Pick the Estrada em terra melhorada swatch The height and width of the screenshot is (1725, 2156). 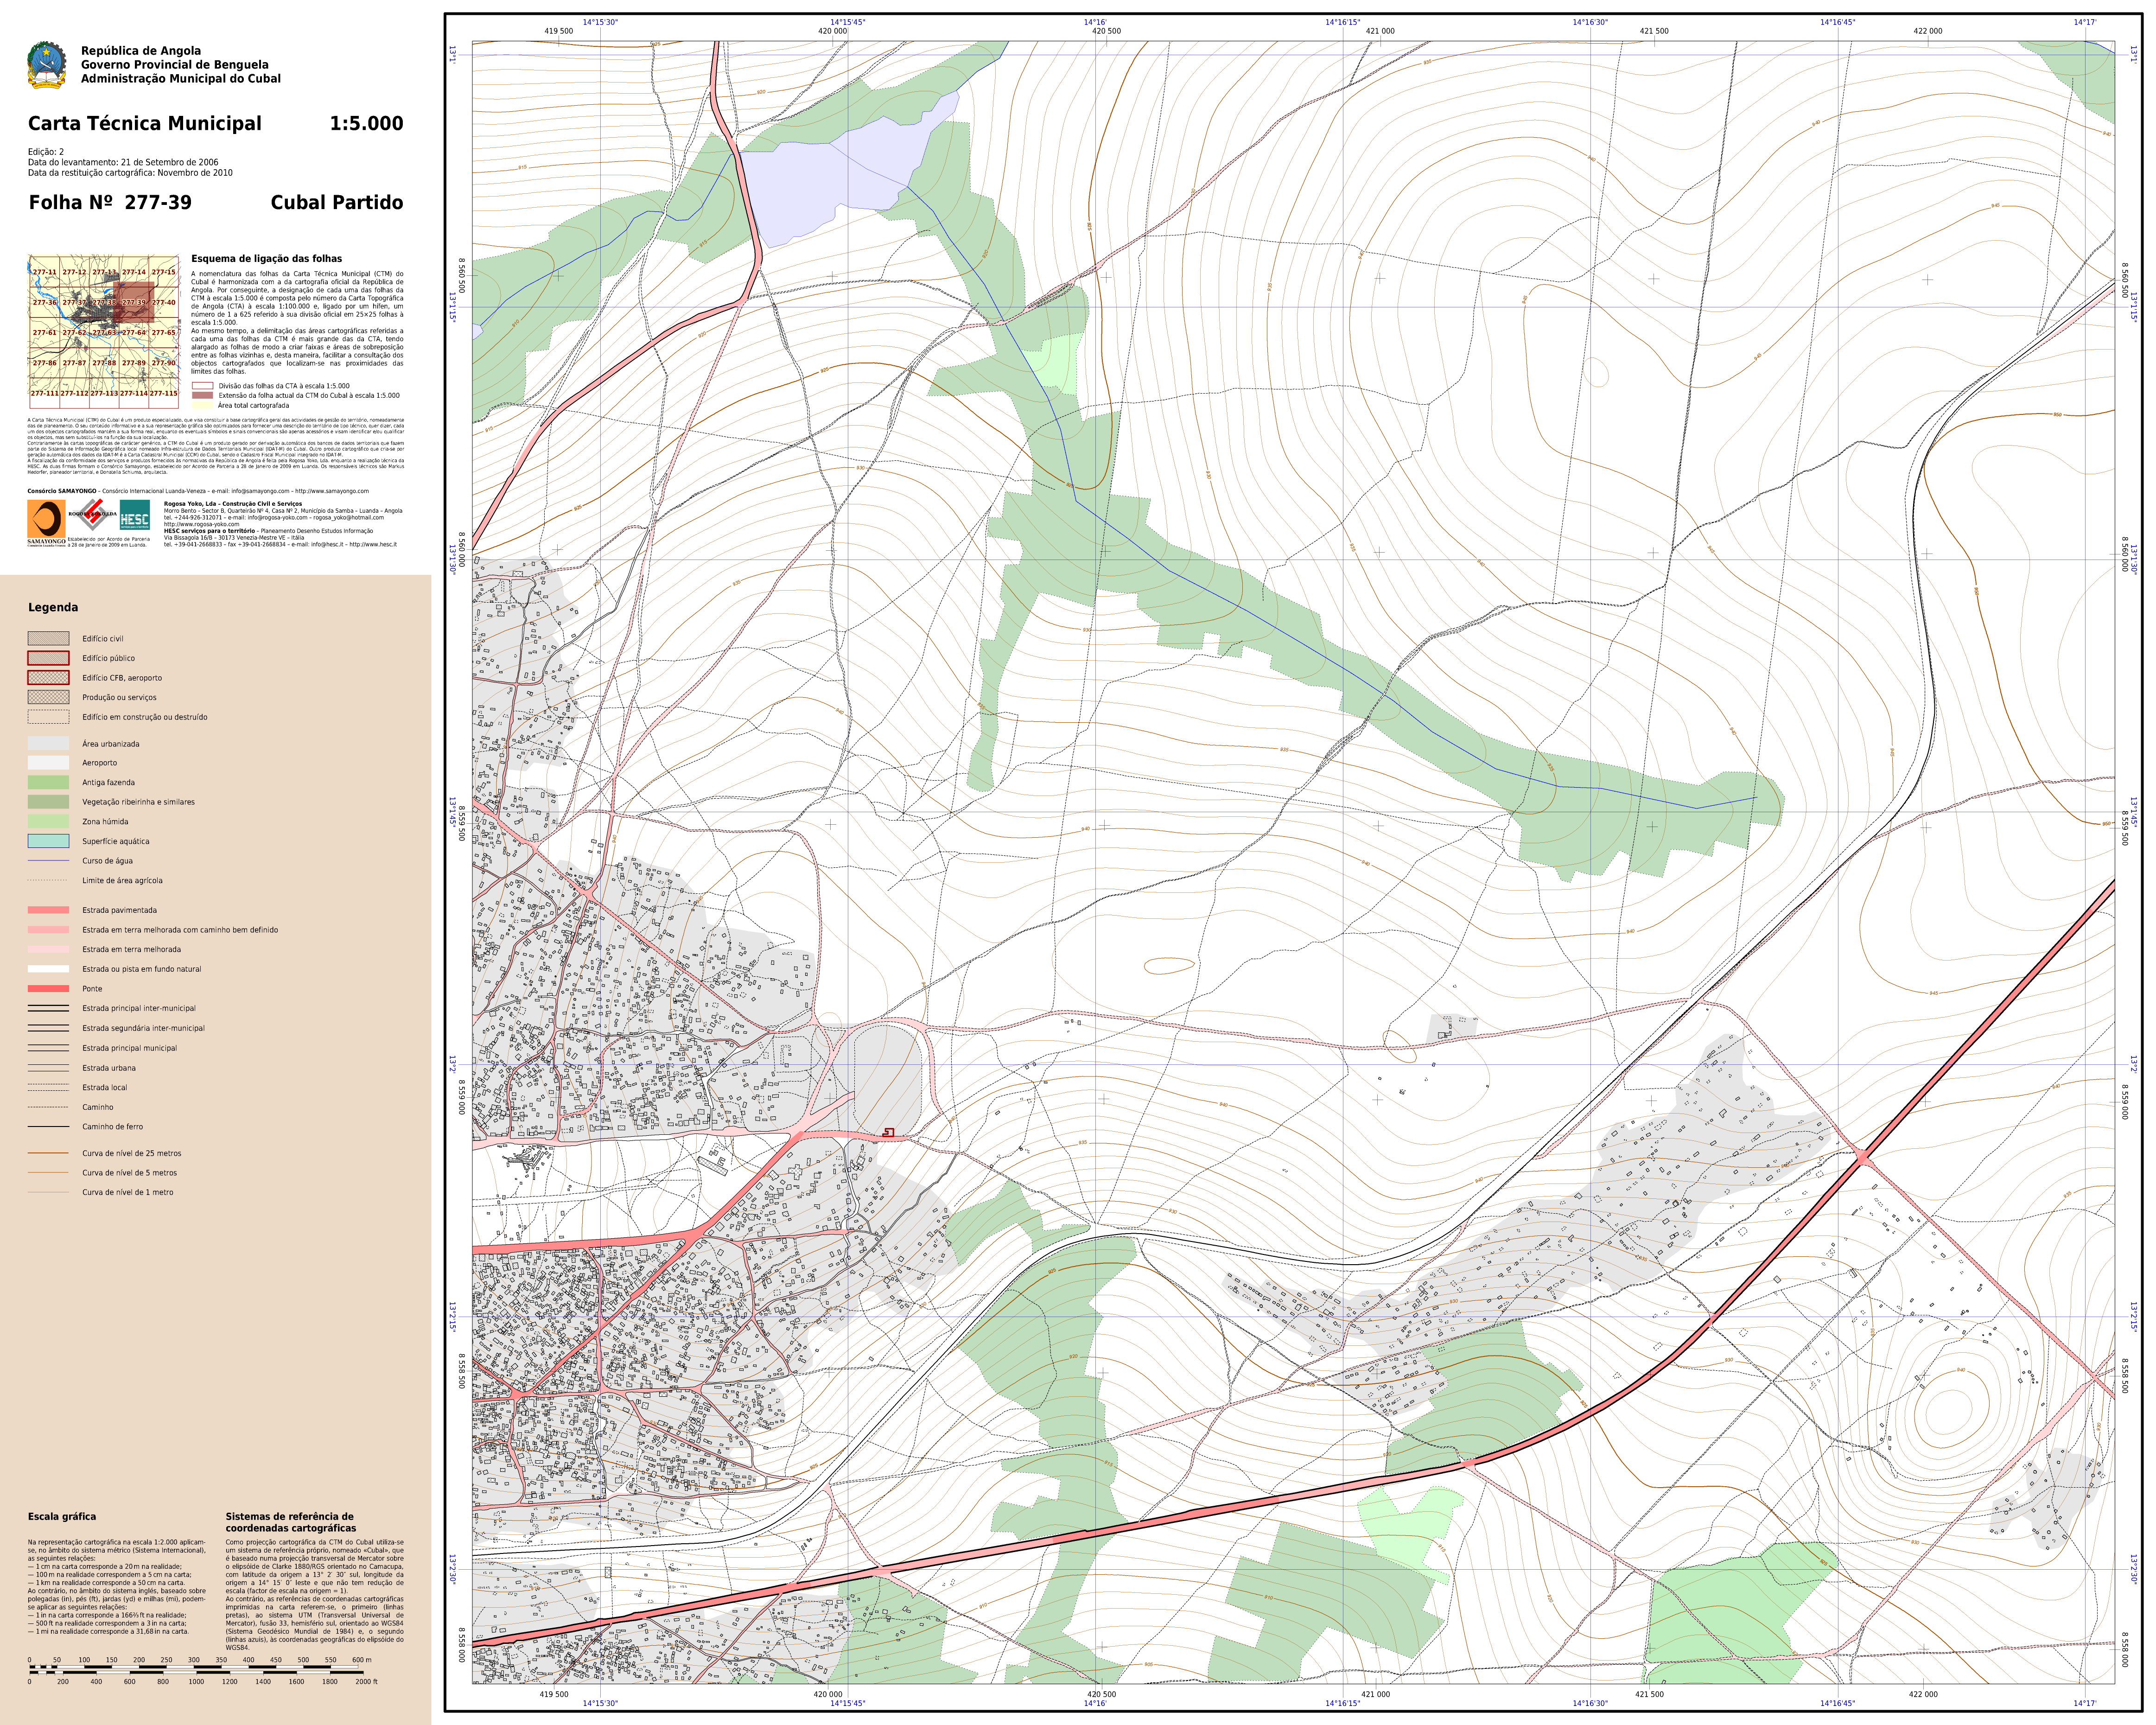coord(48,949)
